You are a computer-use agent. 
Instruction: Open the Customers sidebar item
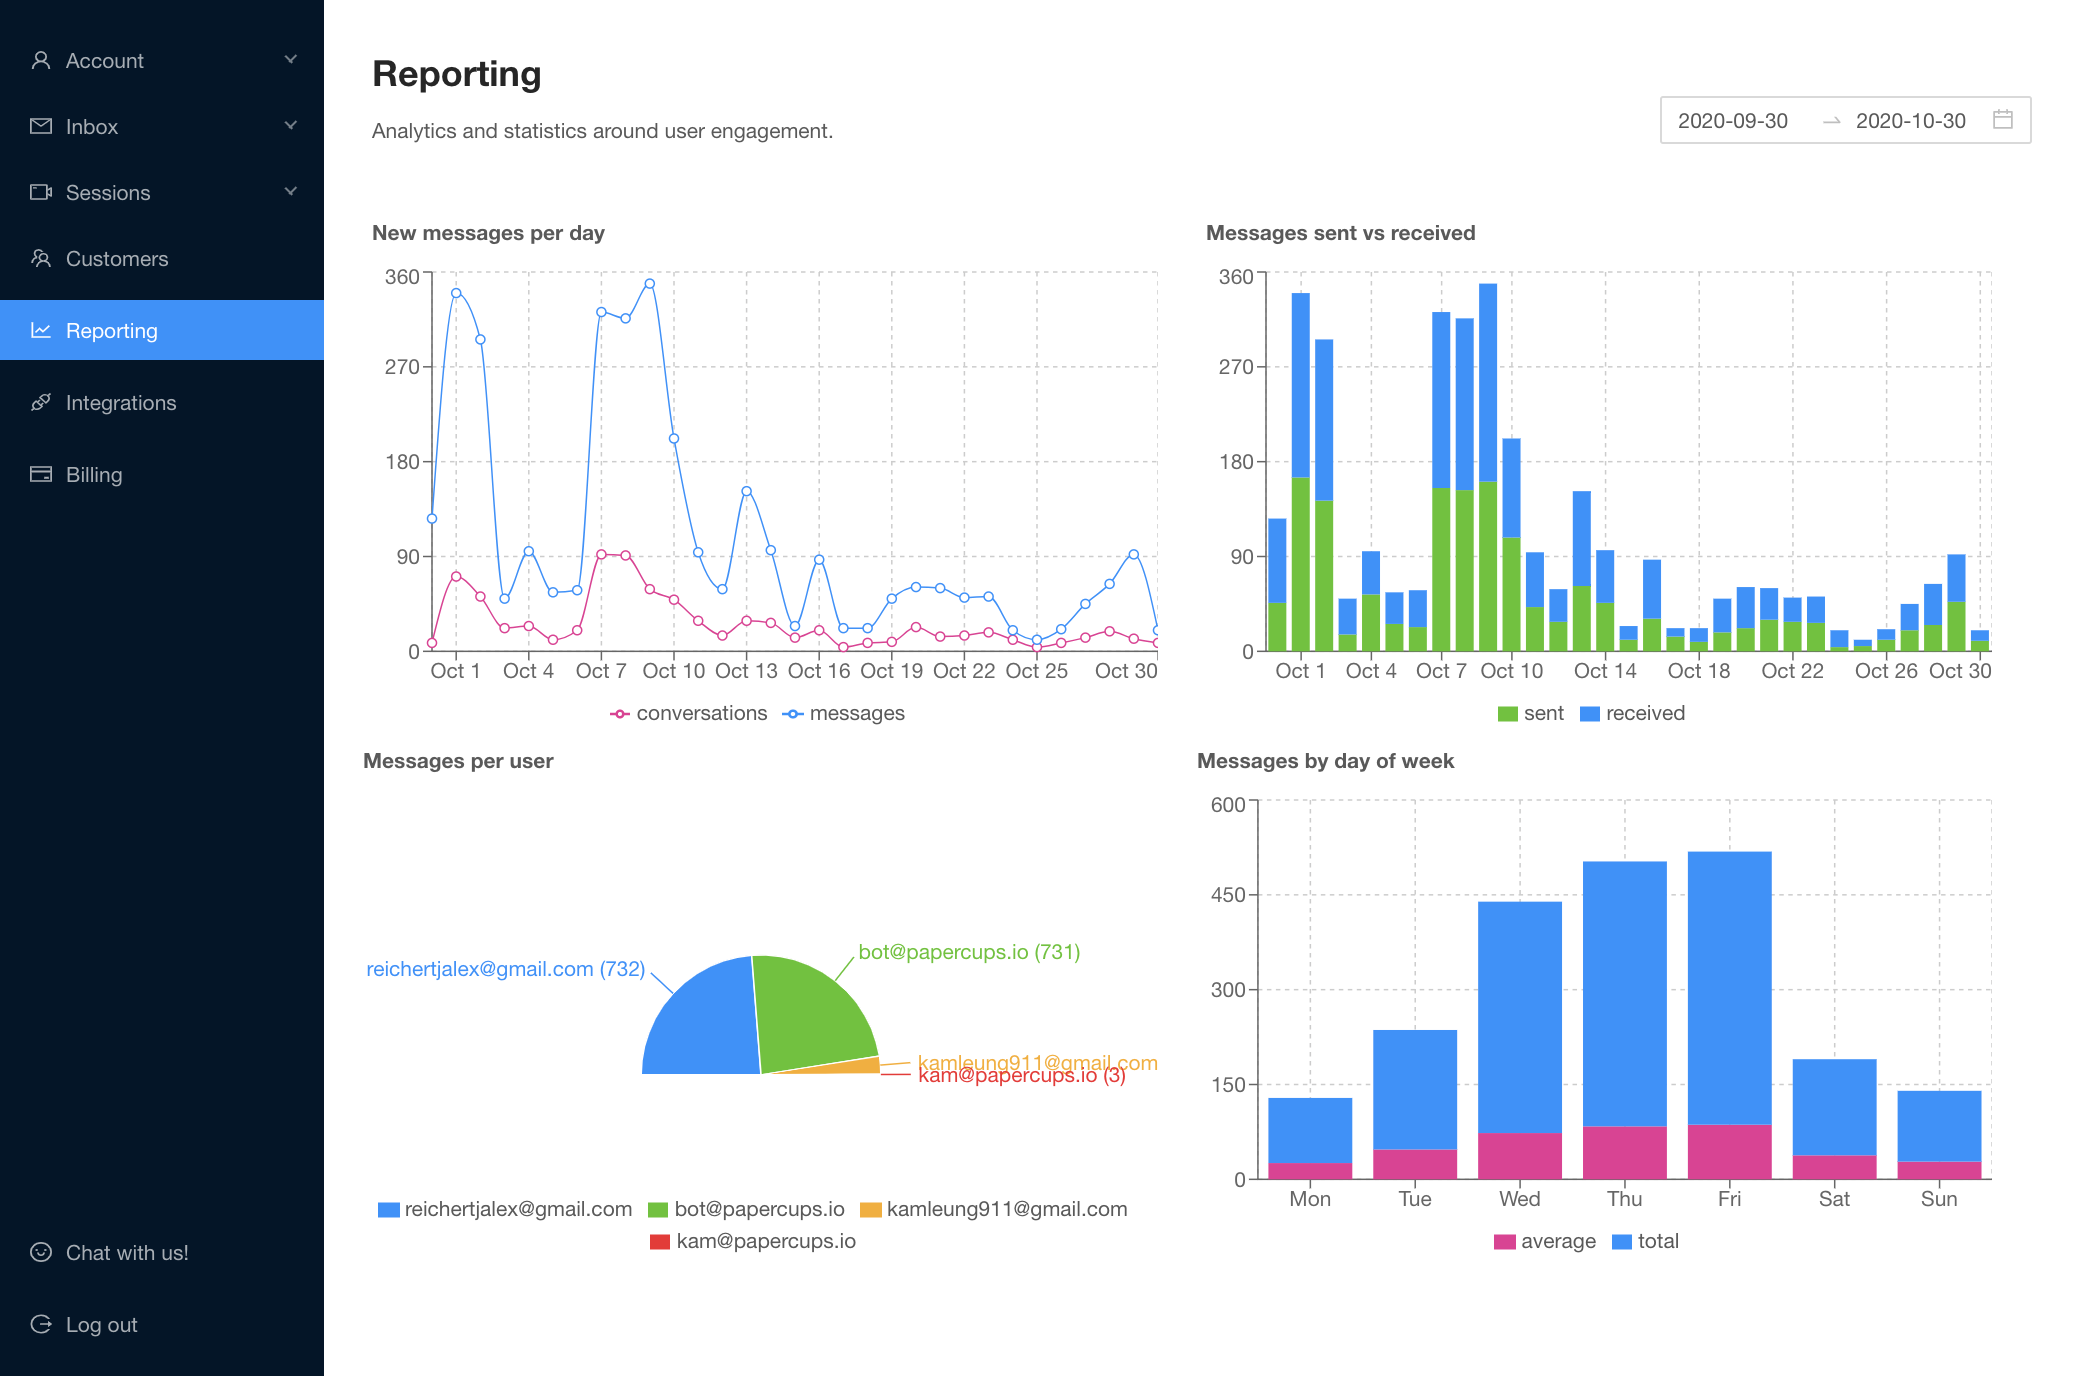point(117,259)
